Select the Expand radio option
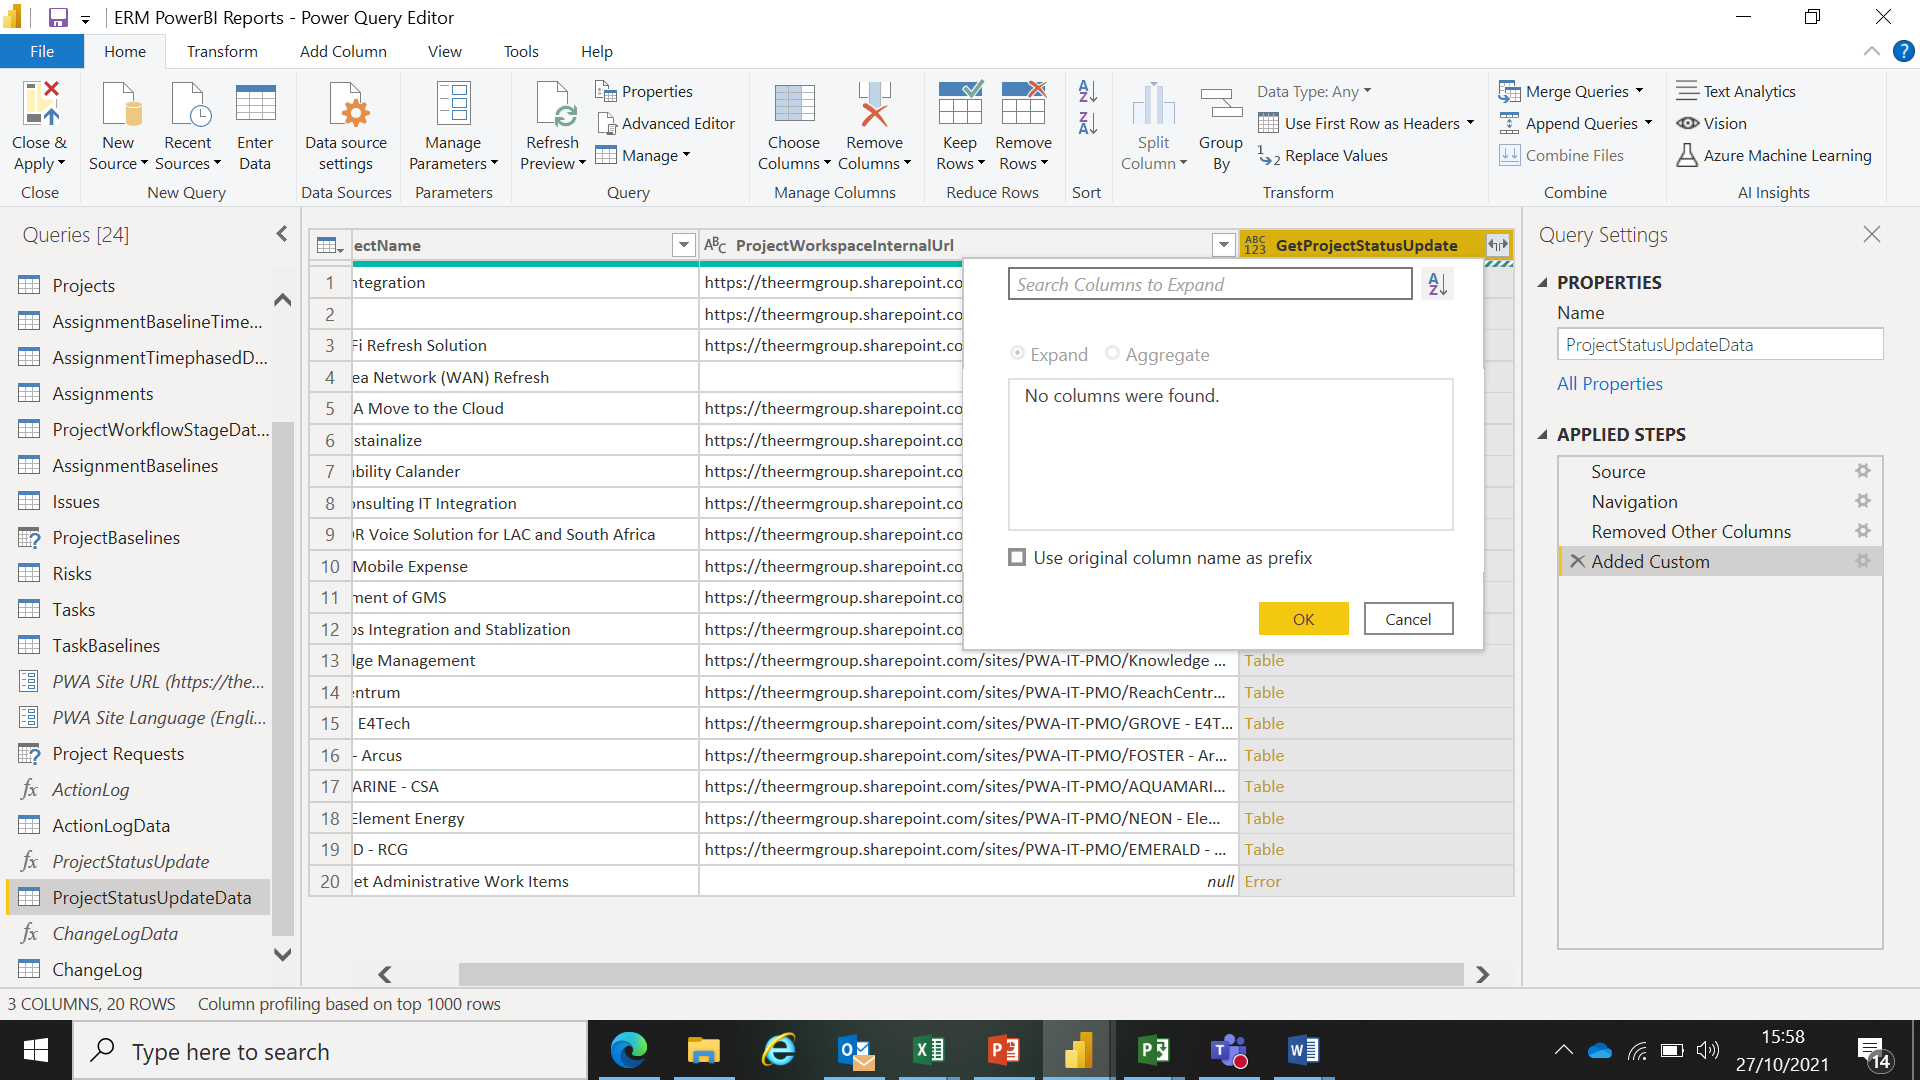1920x1080 pixels. coord(1018,353)
